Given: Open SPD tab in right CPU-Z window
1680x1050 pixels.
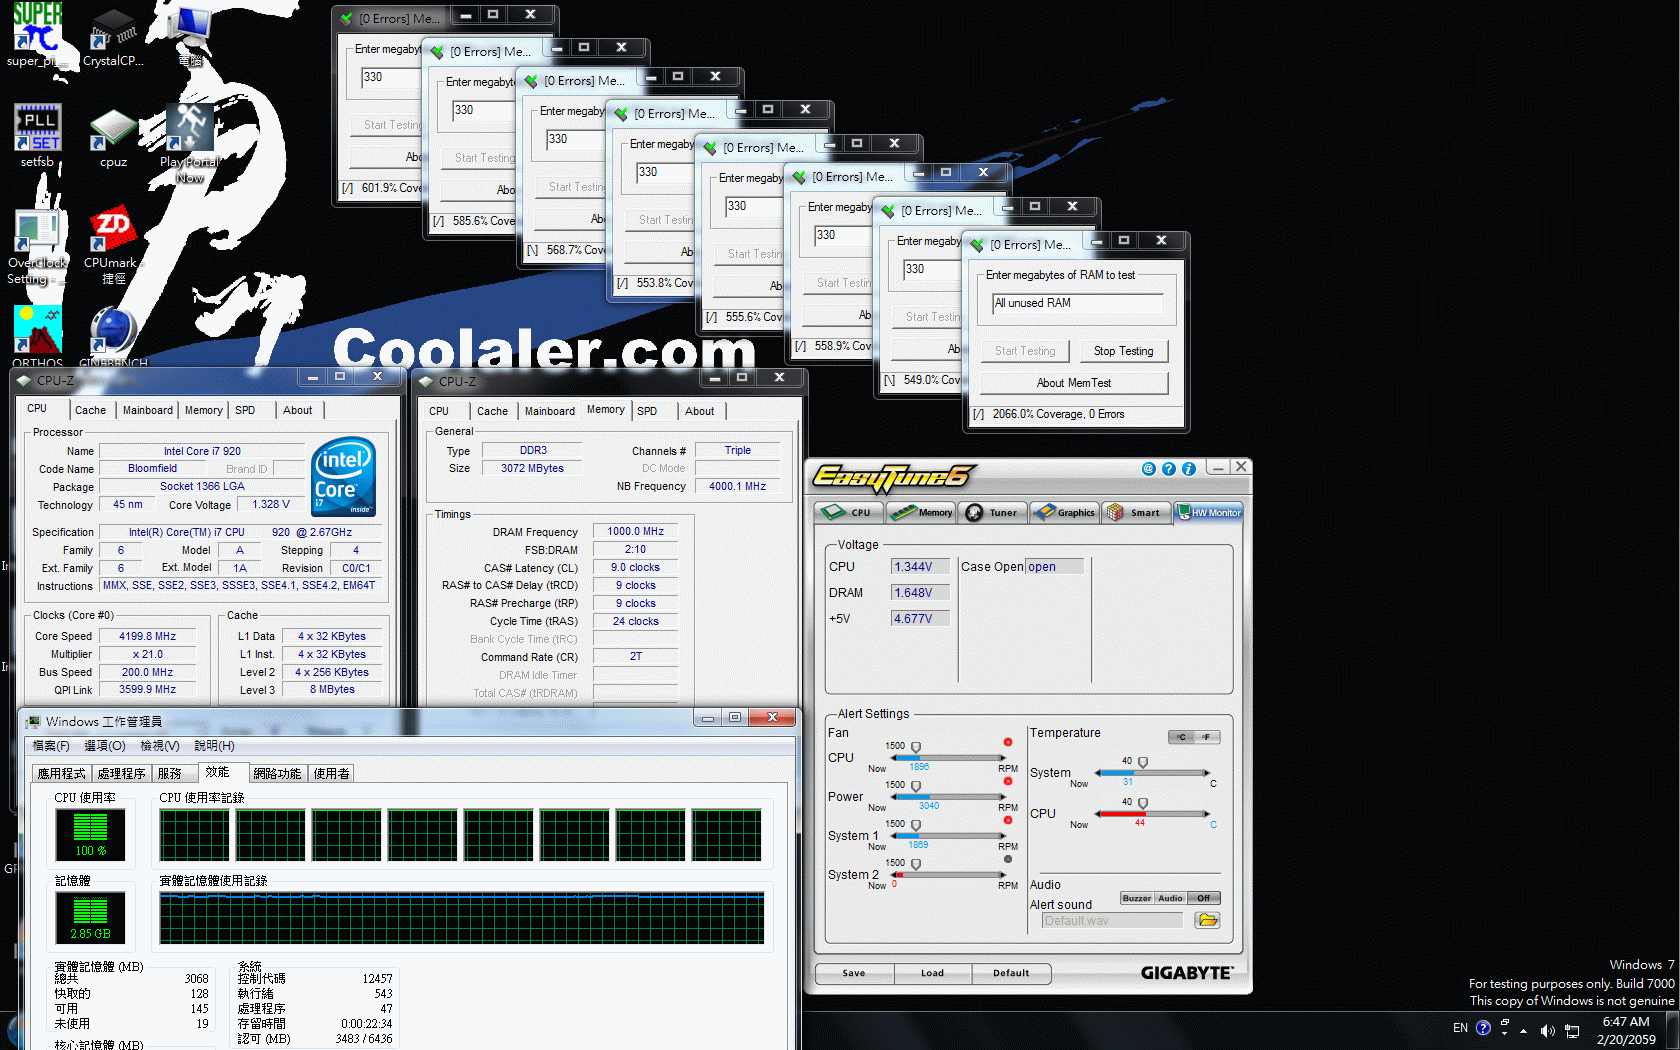Looking at the screenshot, I should coord(647,411).
